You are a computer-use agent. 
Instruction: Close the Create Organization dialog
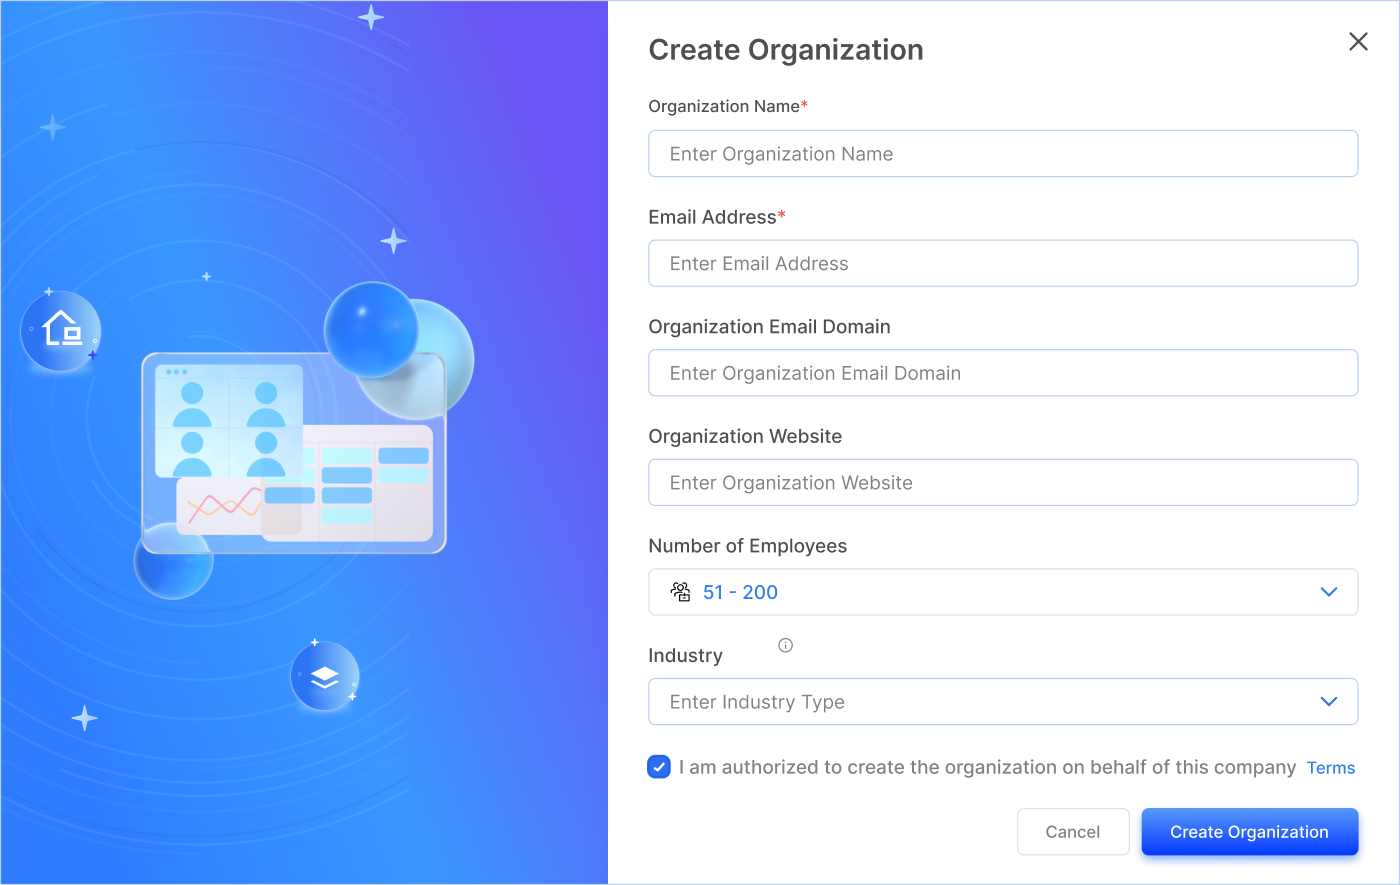click(x=1357, y=41)
